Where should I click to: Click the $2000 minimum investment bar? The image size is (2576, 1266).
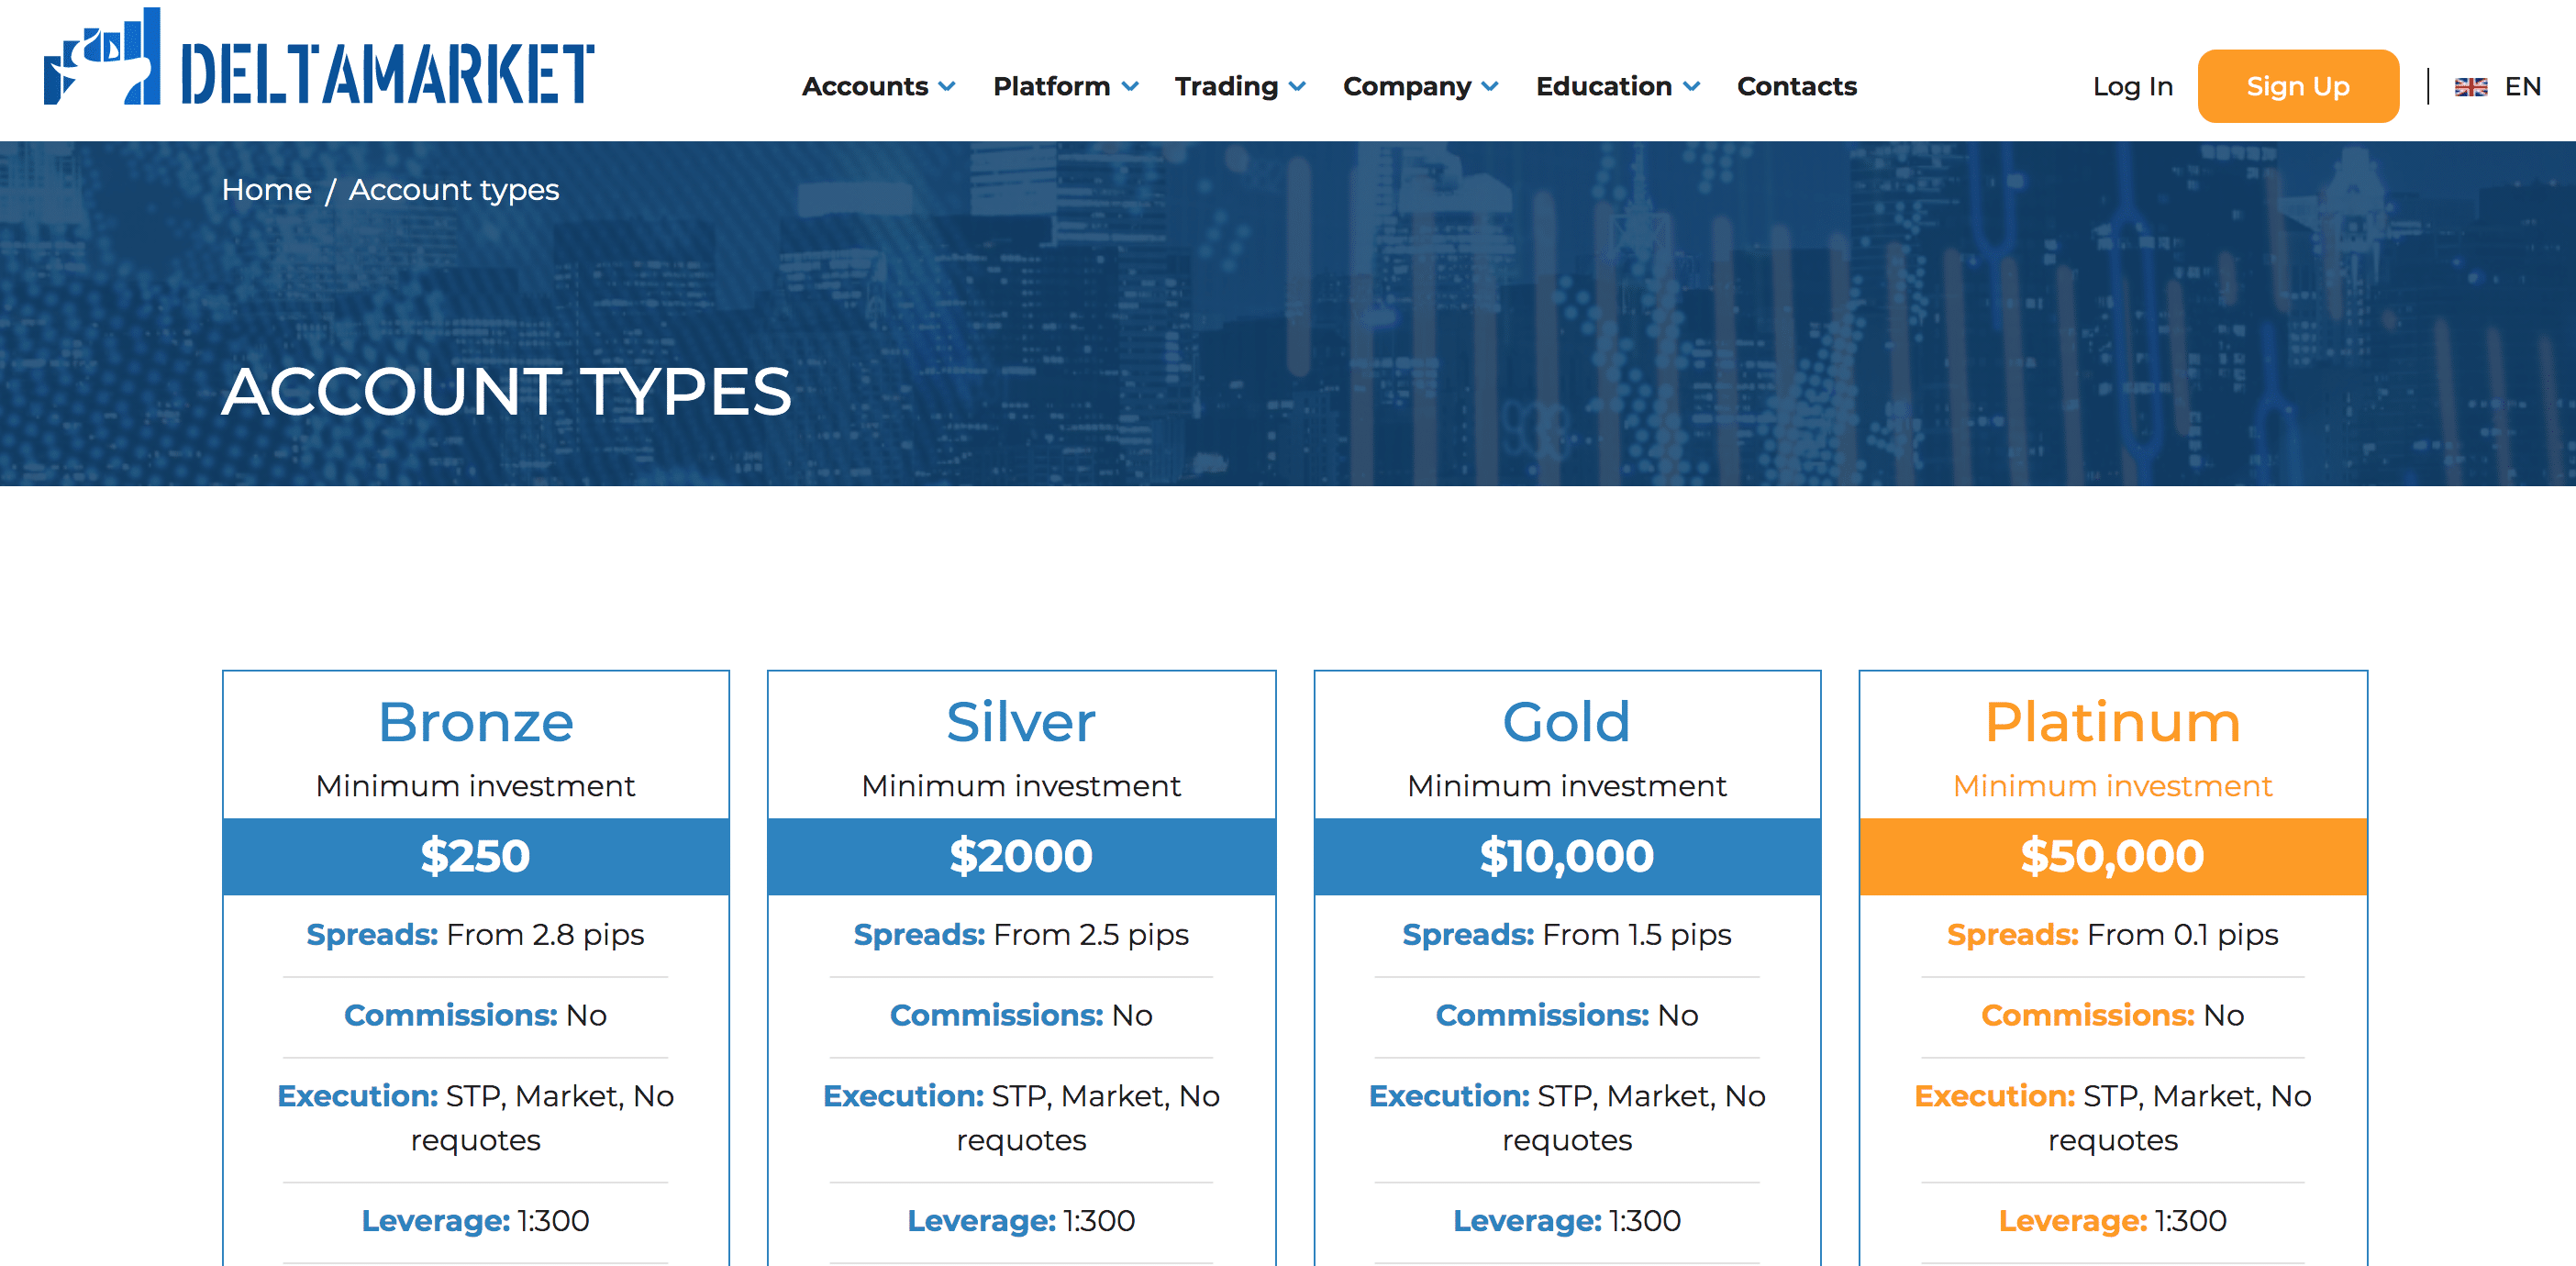point(1021,856)
